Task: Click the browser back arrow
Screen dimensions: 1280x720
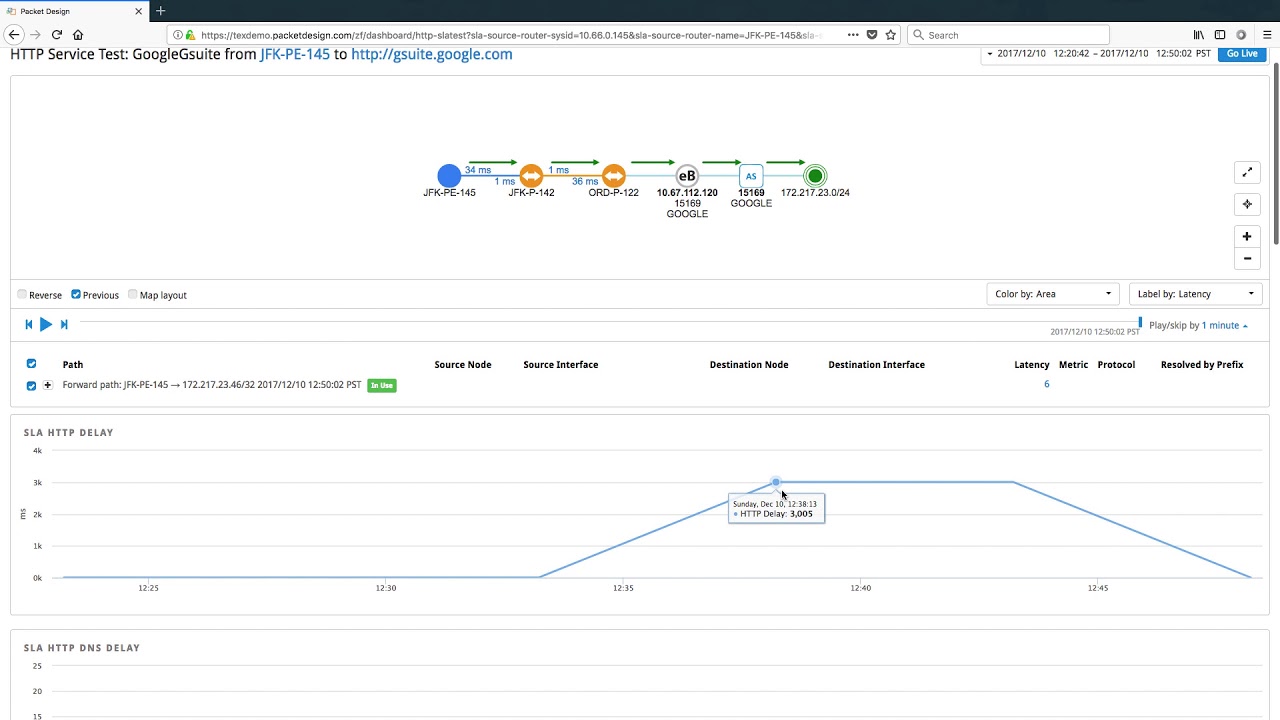Action: point(14,35)
